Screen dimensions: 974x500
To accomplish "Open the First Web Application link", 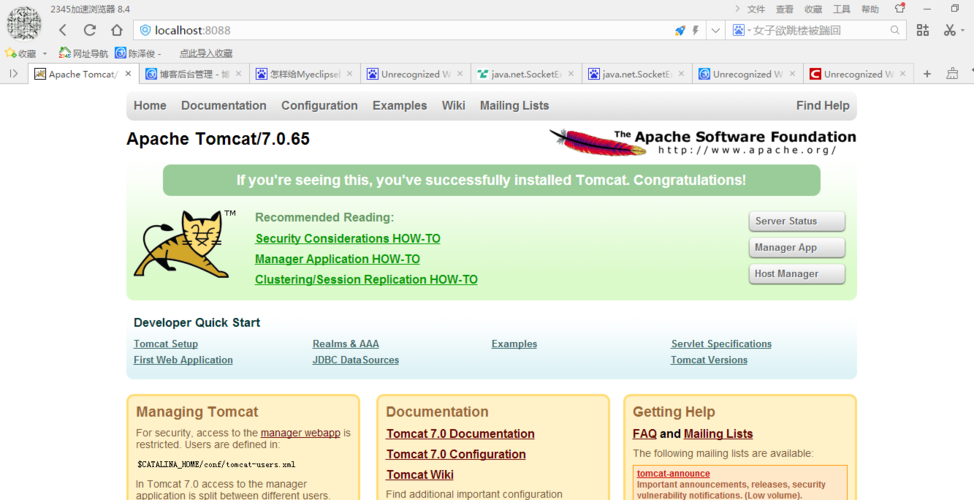I will click(x=183, y=360).
